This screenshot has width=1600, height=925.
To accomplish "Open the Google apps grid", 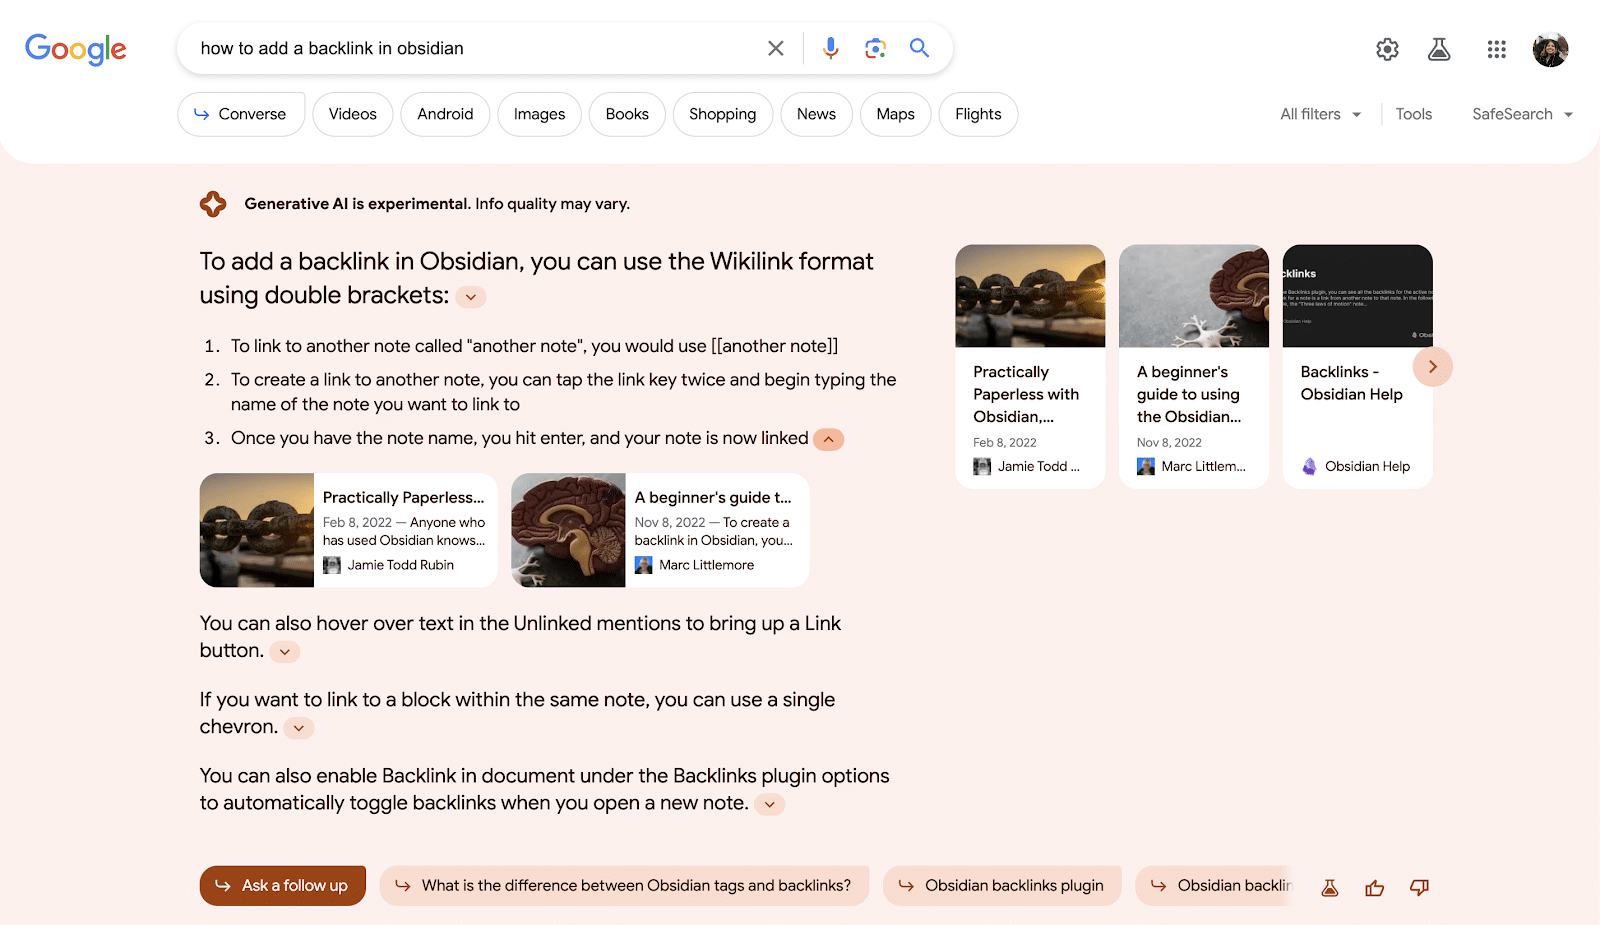I will [x=1496, y=49].
